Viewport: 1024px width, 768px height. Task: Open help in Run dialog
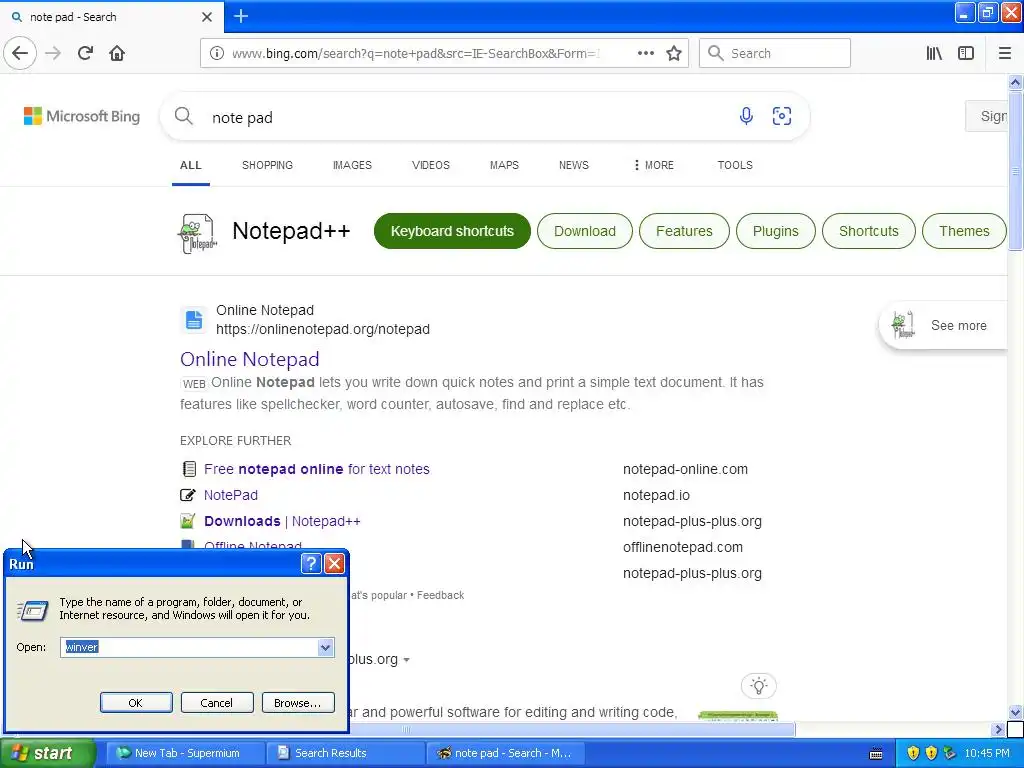(x=312, y=564)
